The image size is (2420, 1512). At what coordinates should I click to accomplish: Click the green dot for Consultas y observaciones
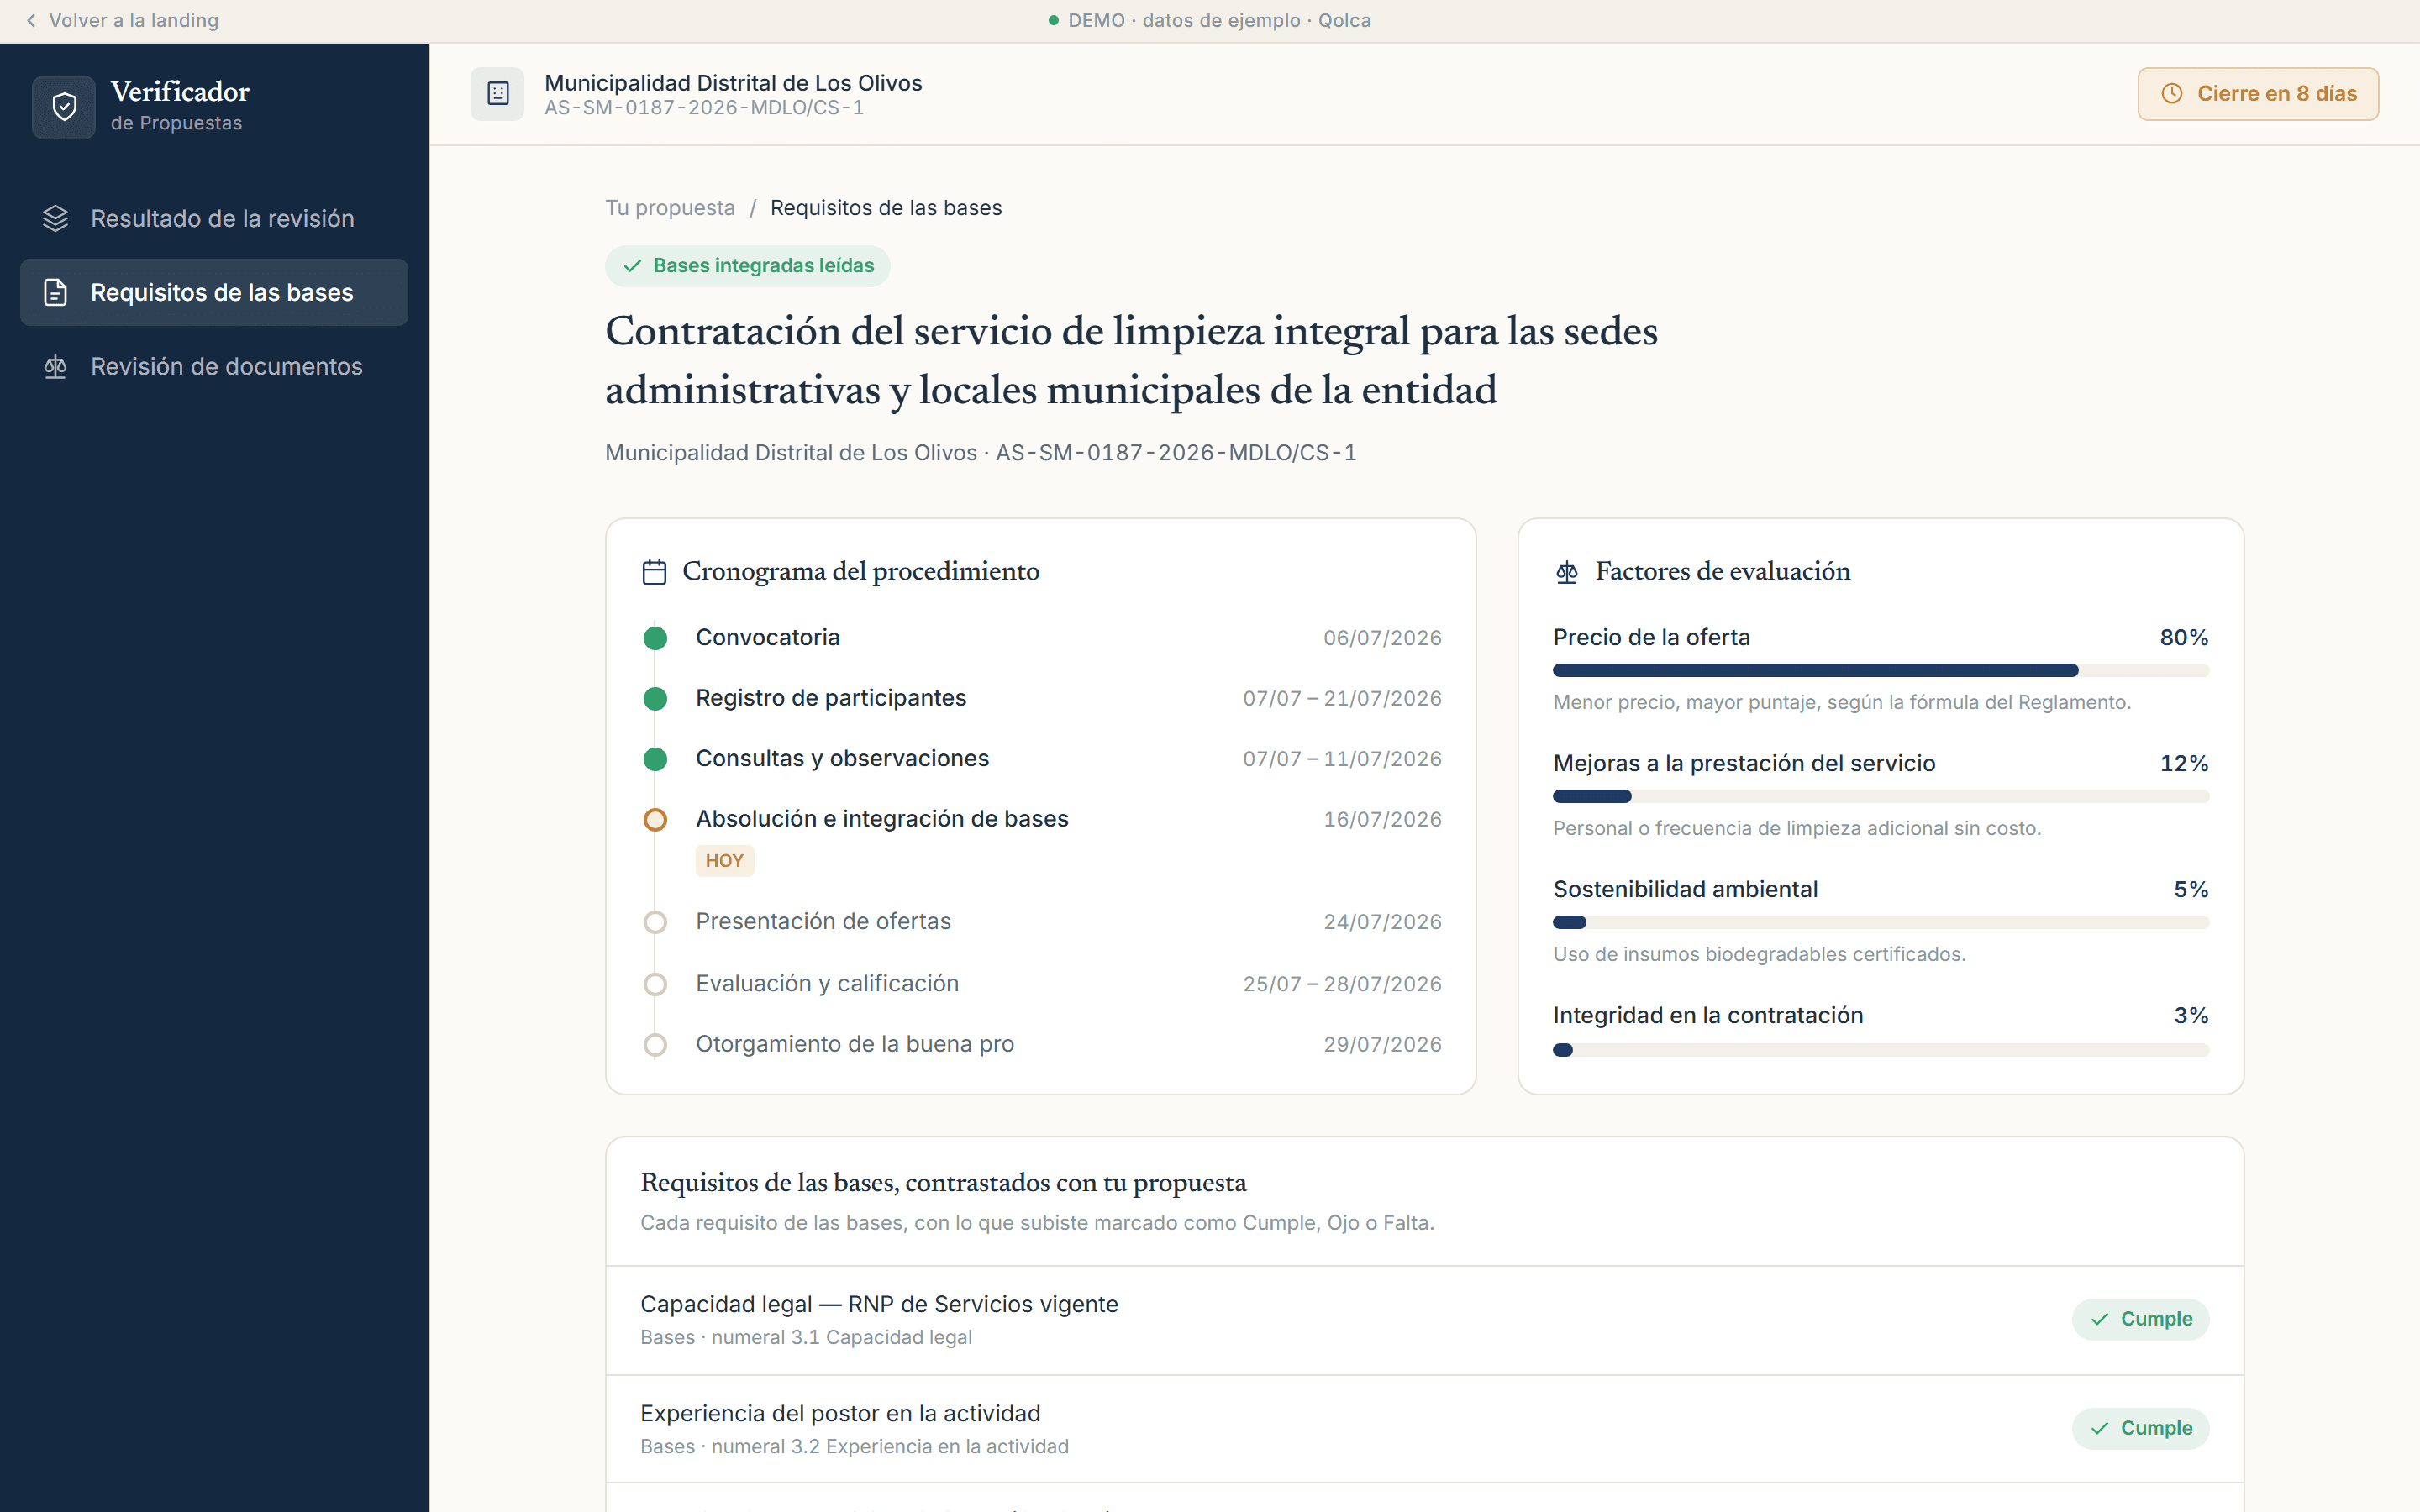pyautogui.click(x=655, y=759)
